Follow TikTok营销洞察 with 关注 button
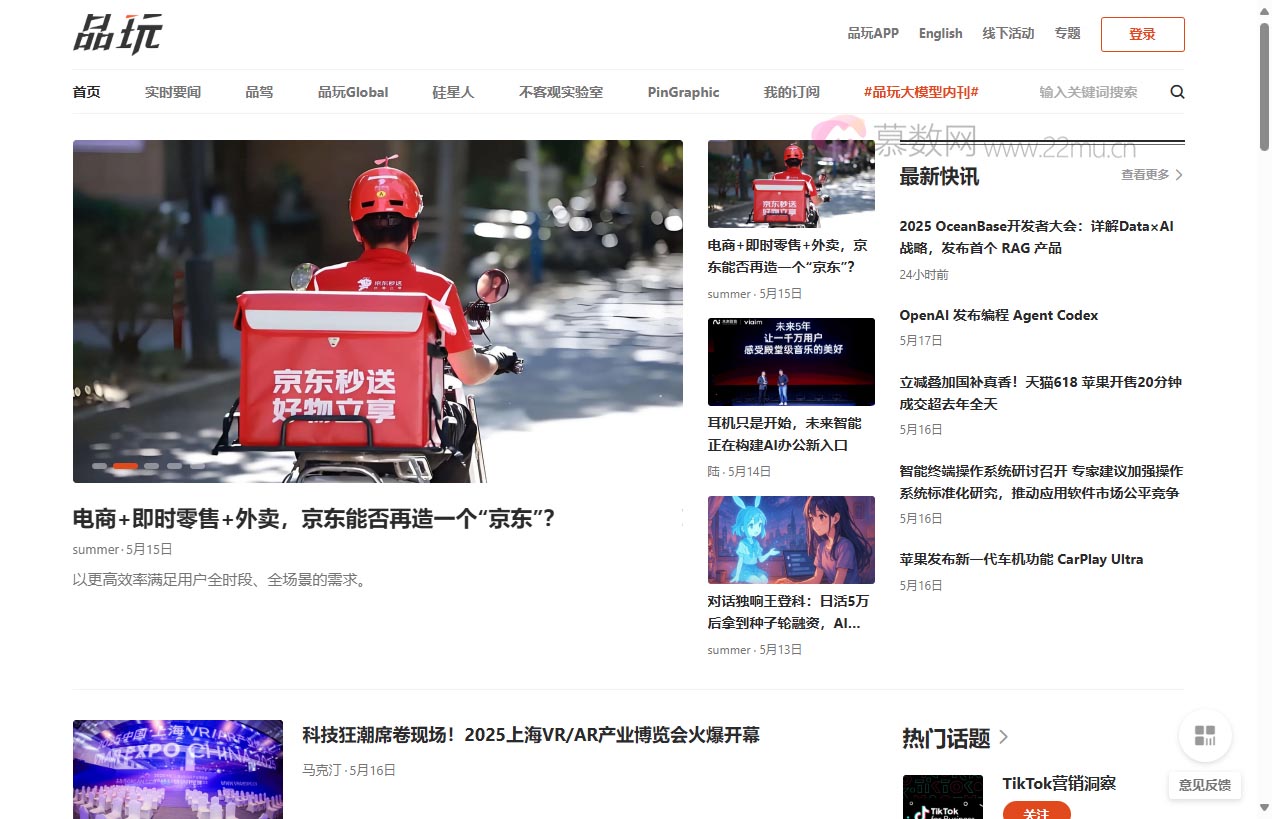Screen dimensions: 1272x819 (x=1036, y=812)
